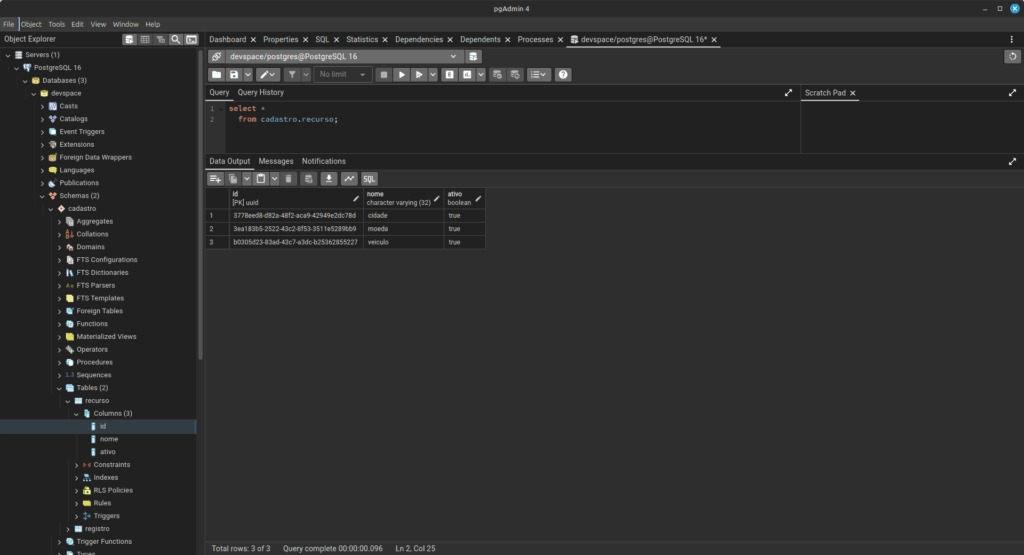The height and width of the screenshot is (555, 1024).
Task: Save data changes to database
Action: (309, 179)
